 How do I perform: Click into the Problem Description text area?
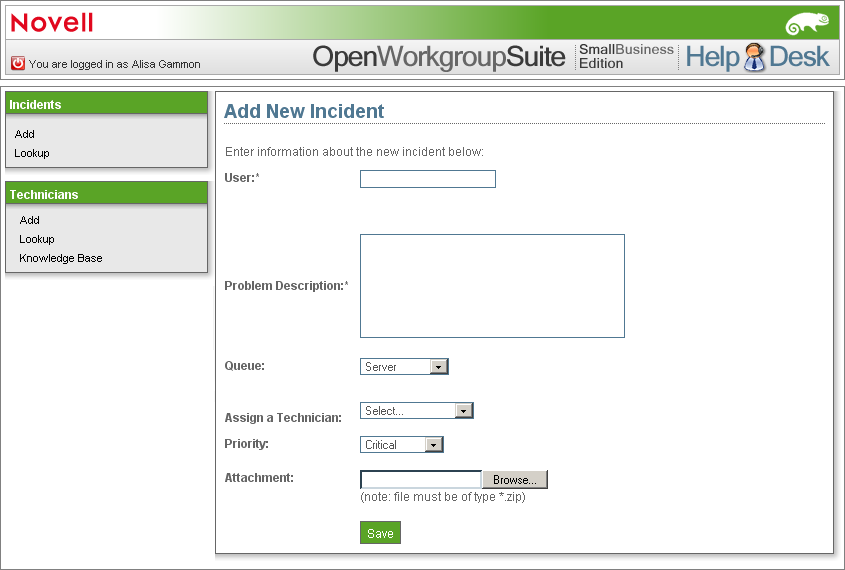pos(492,286)
